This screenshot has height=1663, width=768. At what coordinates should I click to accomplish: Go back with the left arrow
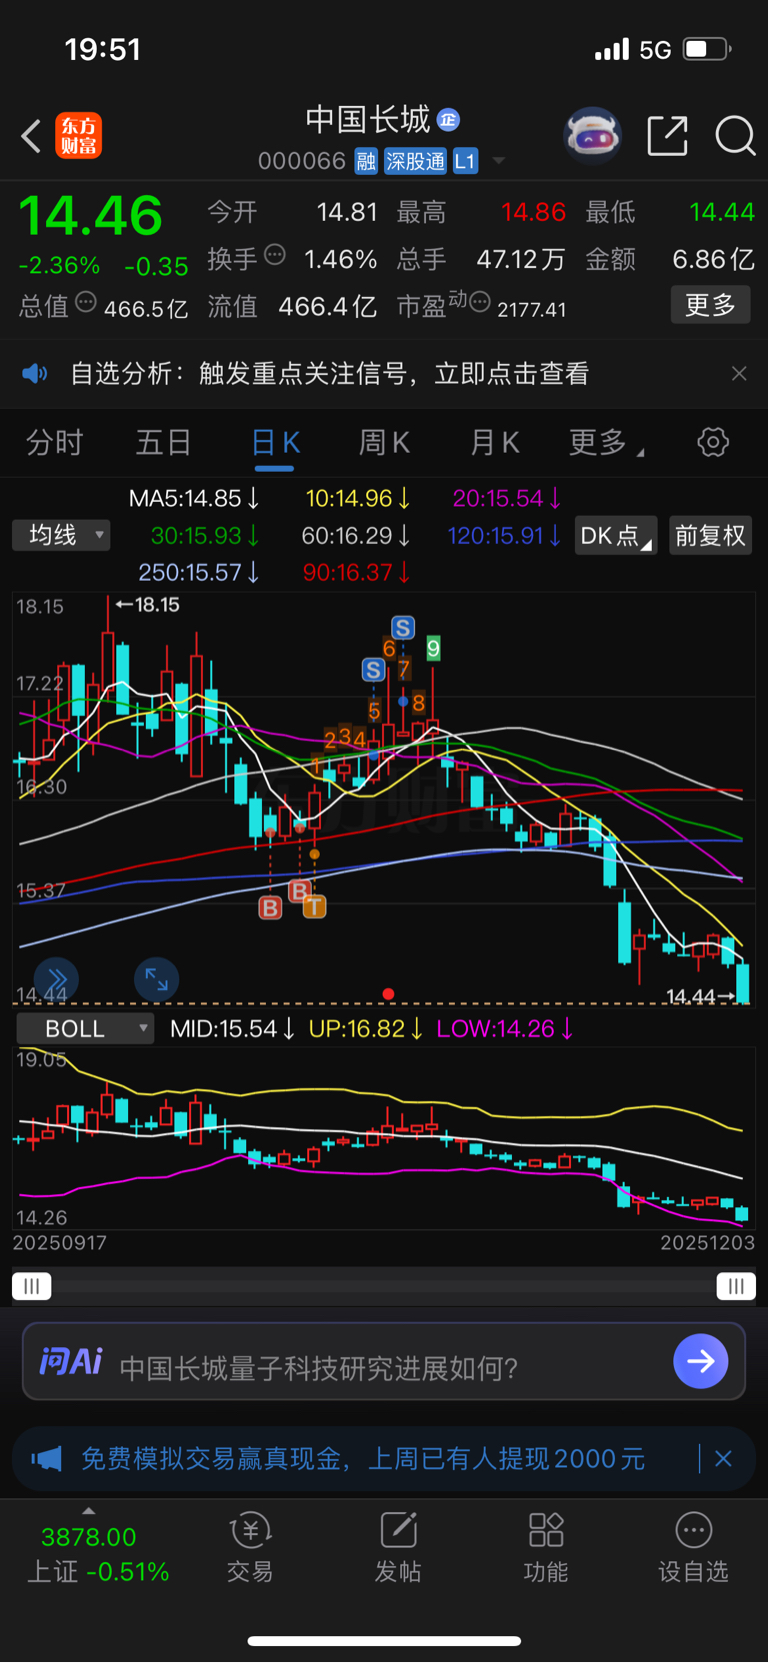click(31, 135)
